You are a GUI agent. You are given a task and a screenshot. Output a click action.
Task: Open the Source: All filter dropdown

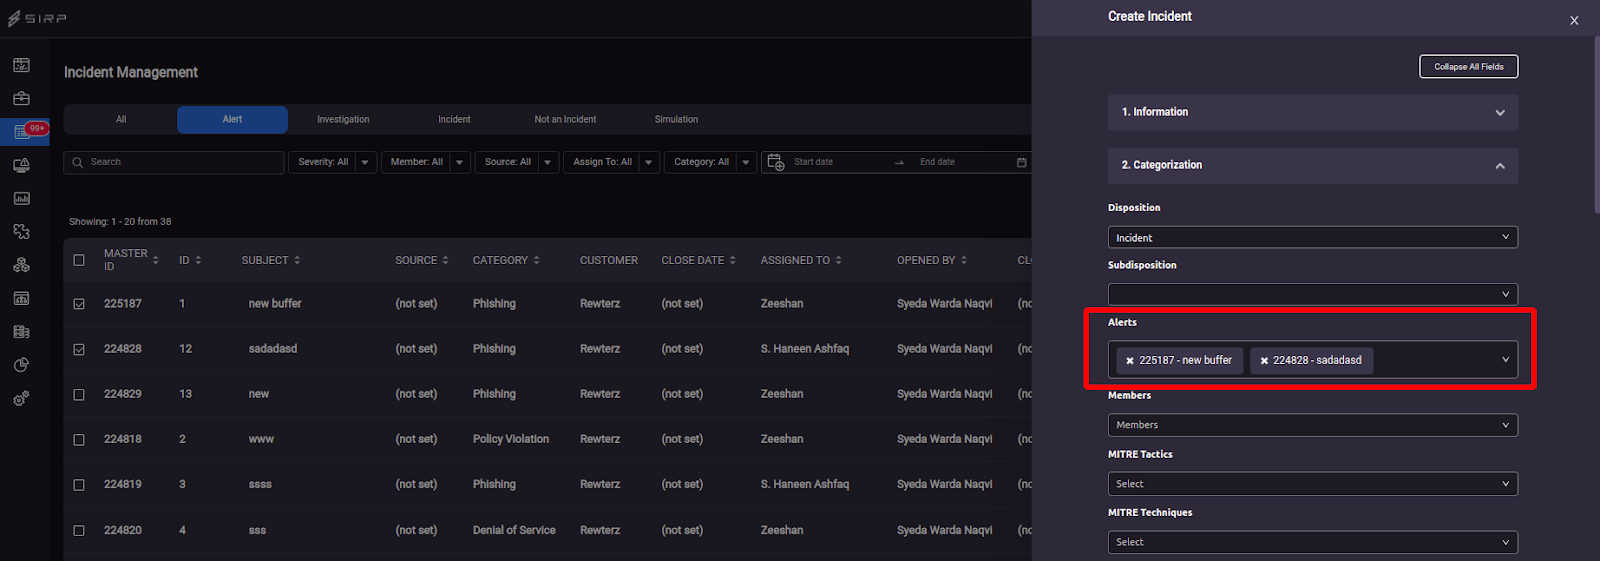(517, 162)
